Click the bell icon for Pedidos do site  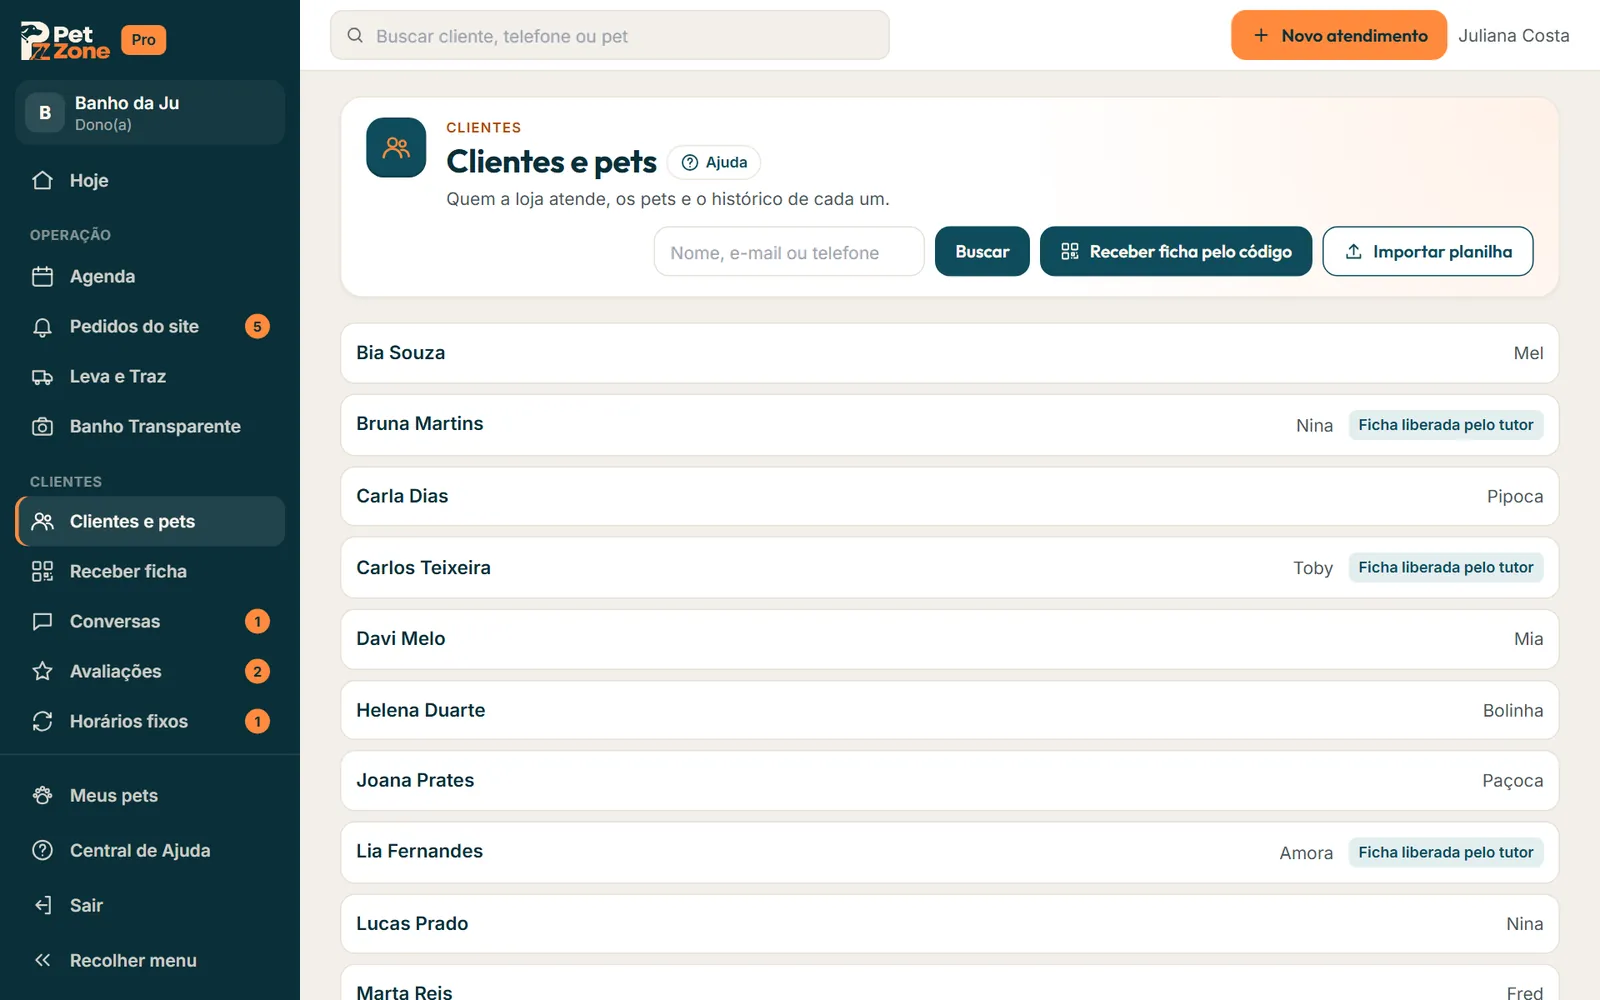(42, 327)
